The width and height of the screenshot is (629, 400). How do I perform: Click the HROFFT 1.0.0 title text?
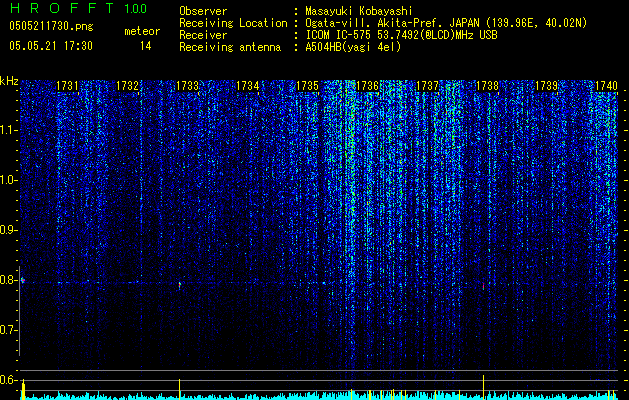click(78, 8)
